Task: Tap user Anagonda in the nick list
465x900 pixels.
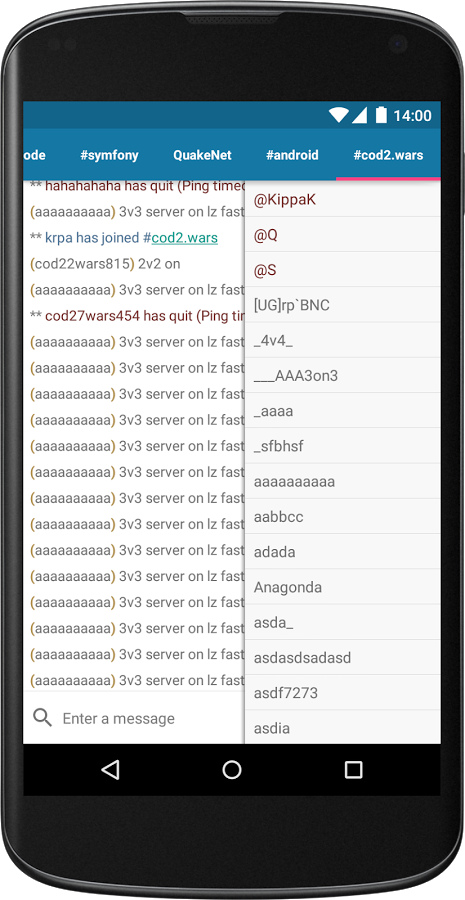Action: [343, 587]
